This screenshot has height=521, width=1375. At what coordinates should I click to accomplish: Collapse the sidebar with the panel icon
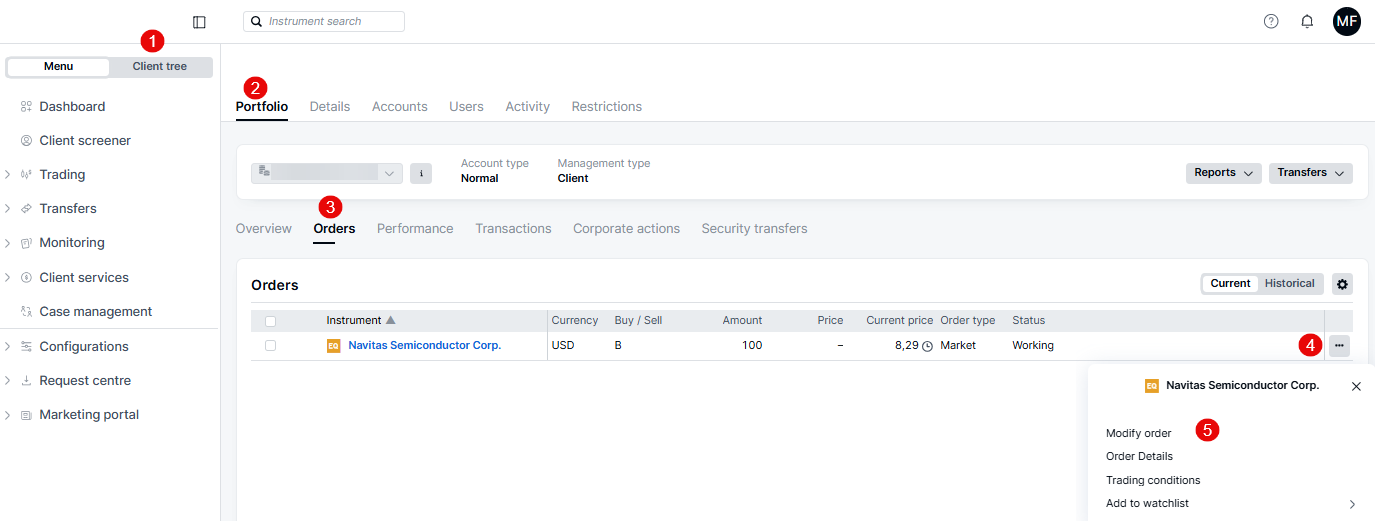(199, 22)
